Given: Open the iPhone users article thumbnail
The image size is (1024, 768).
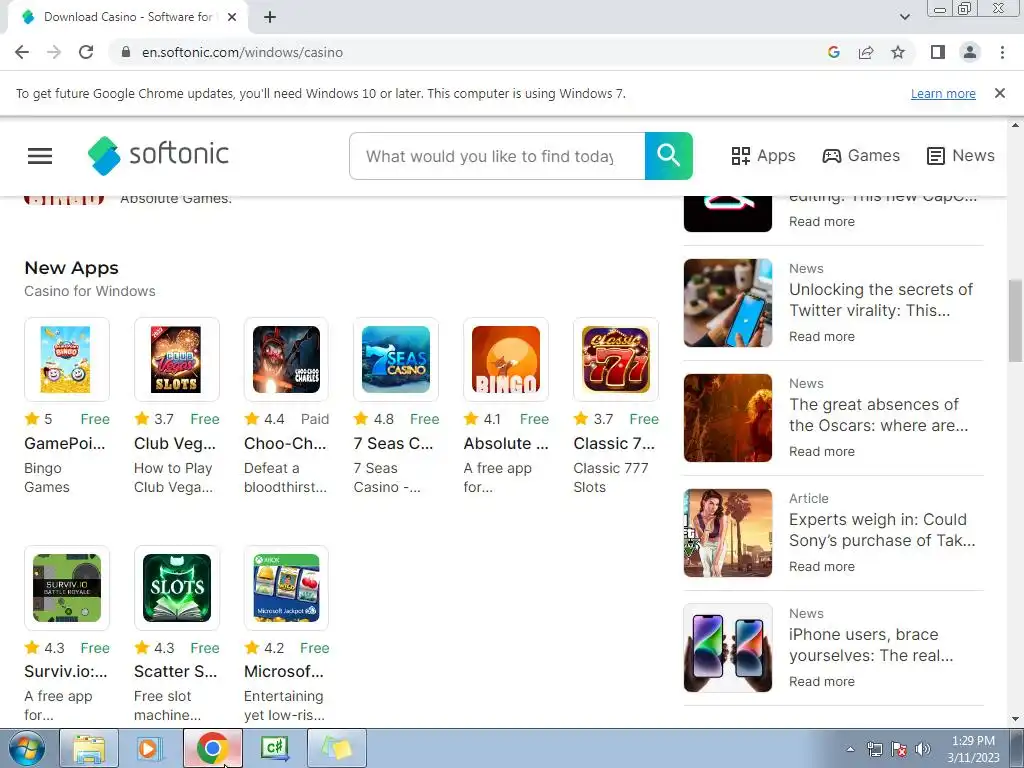Looking at the screenshot, I should pyautogui.click(x=728, y=648).
